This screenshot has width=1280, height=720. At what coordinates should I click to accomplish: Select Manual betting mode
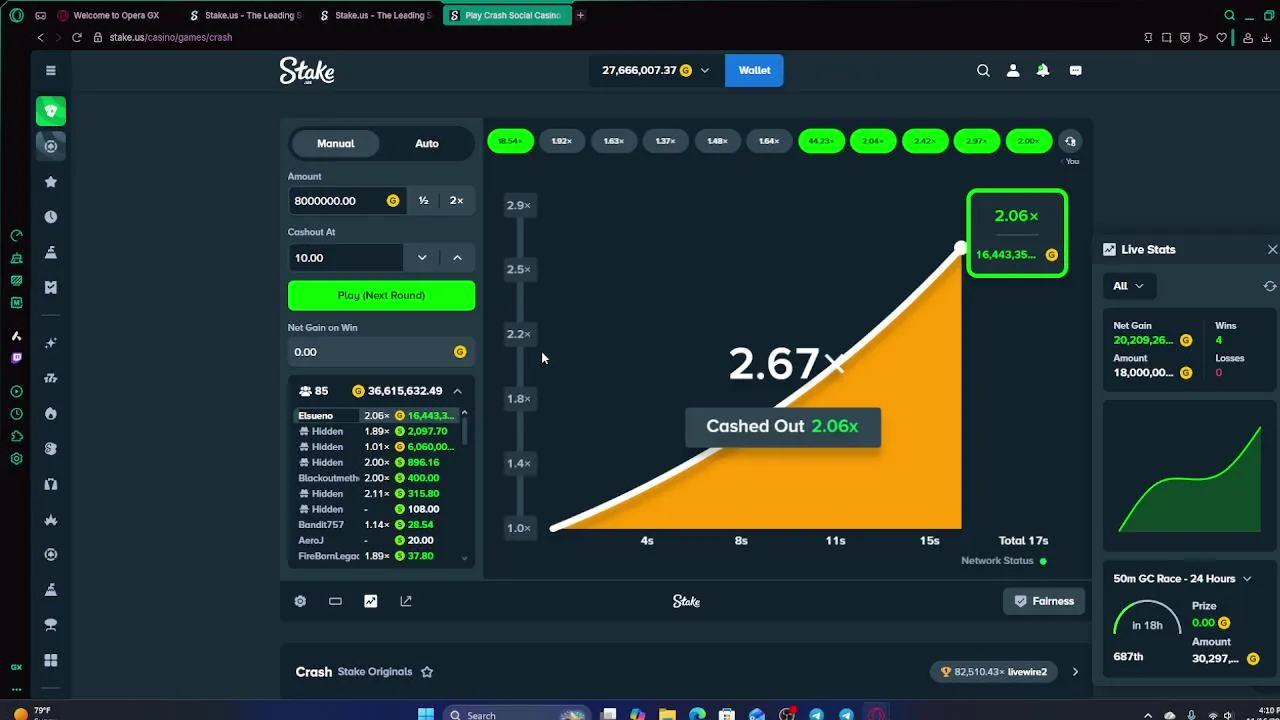click(336, 143)
